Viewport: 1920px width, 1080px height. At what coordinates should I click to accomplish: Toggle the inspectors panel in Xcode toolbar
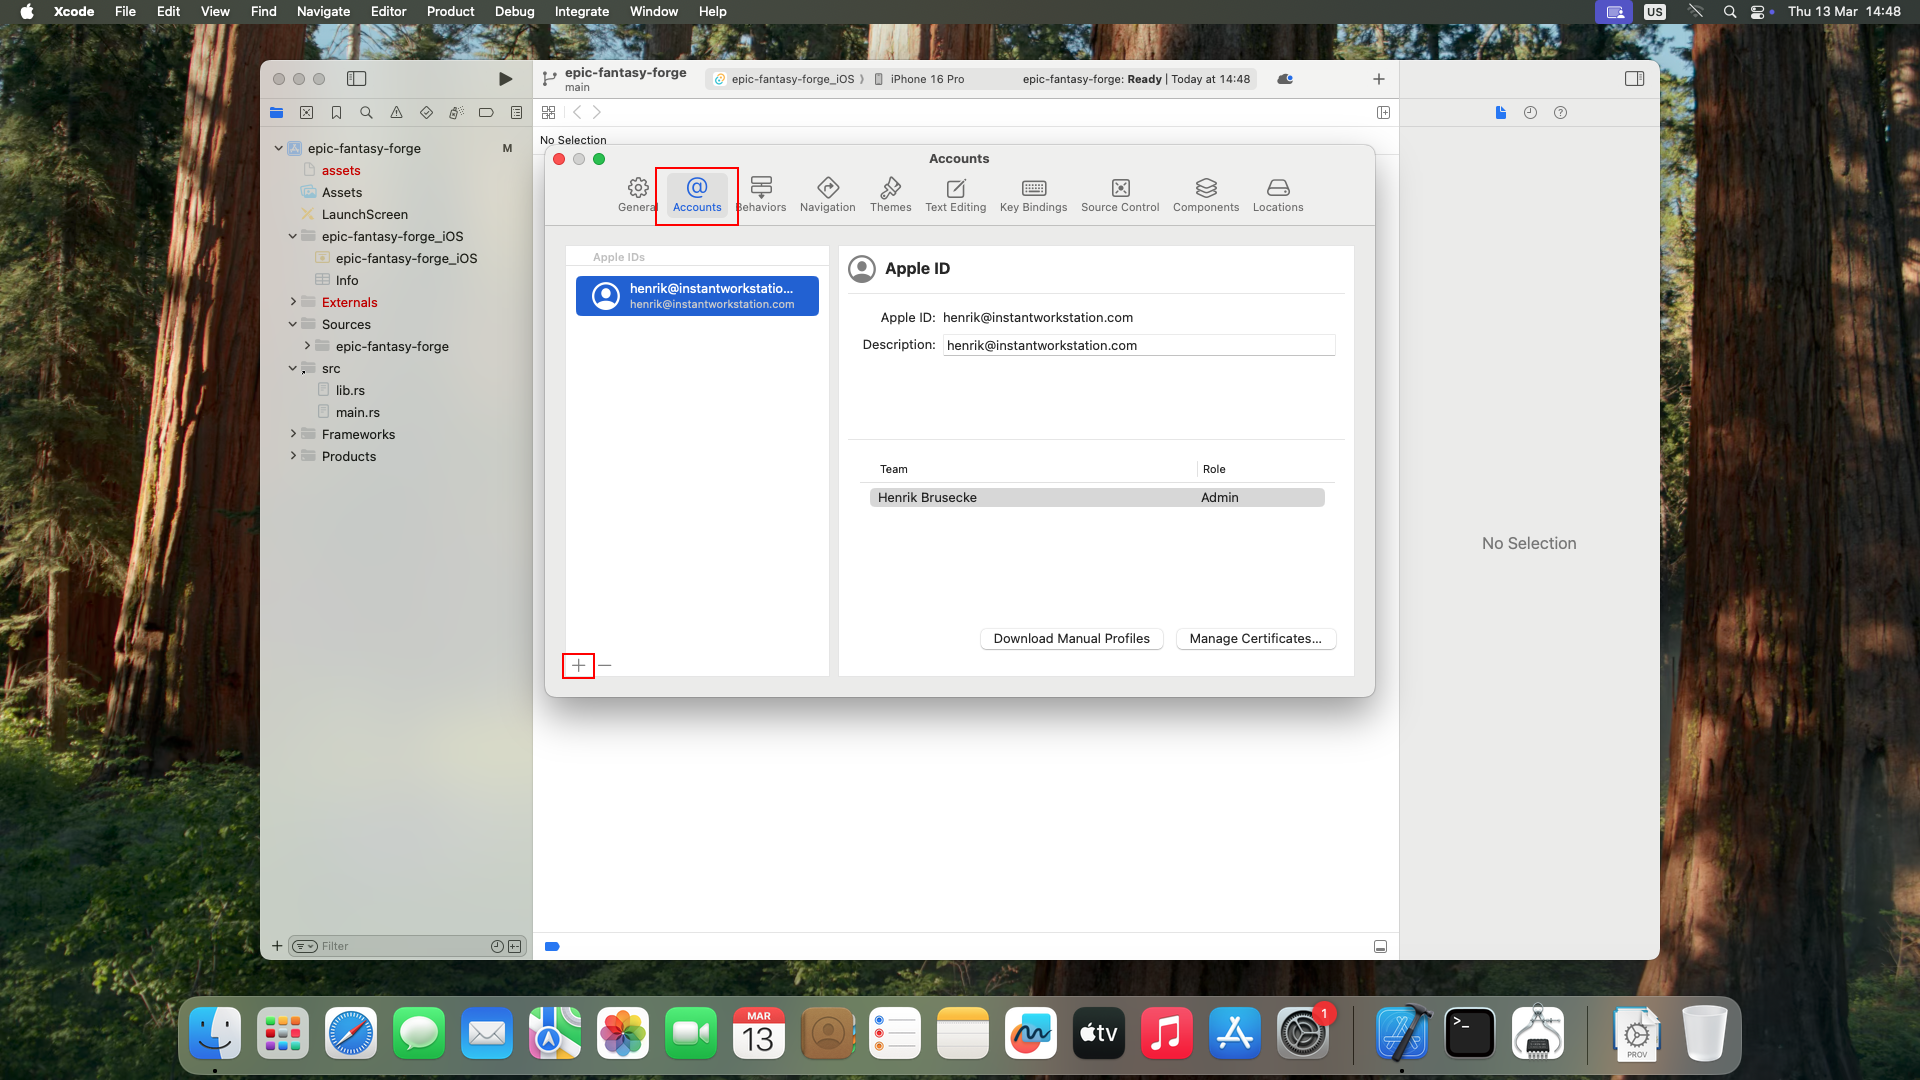point(1635,79)
